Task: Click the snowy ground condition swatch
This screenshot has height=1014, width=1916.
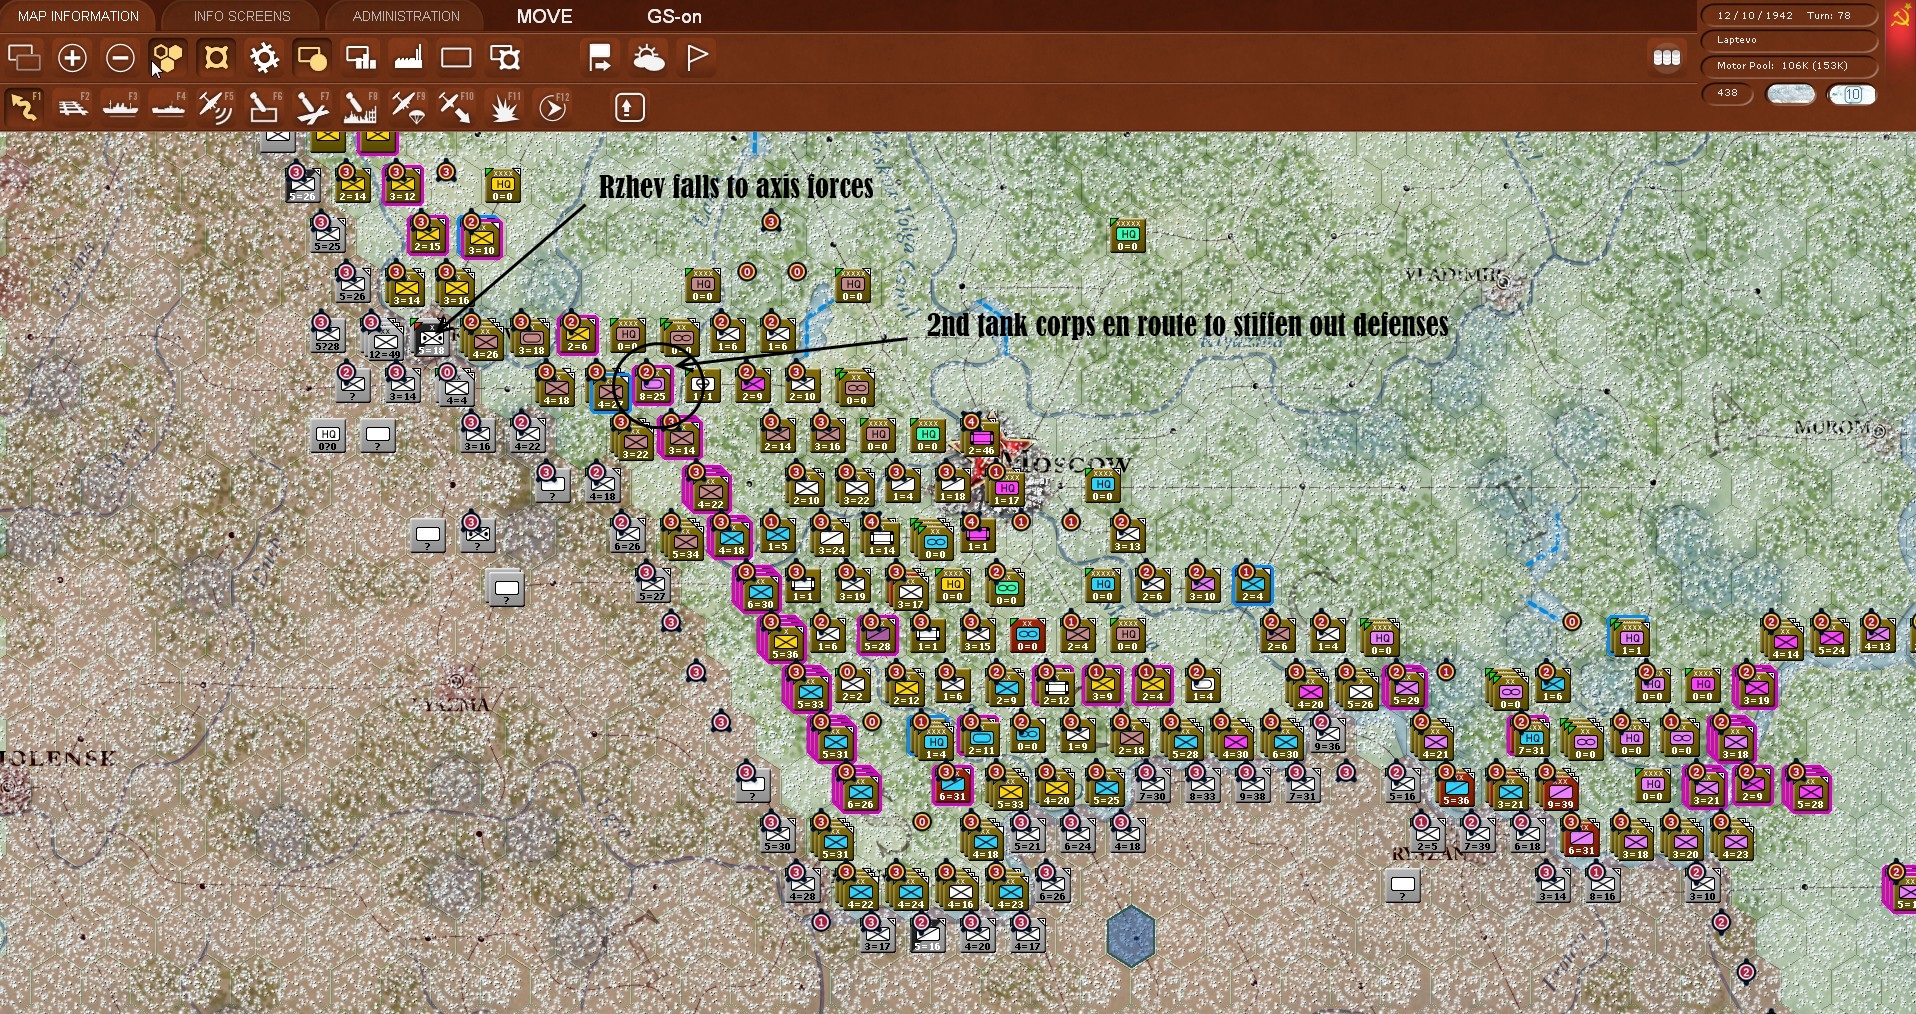Action: click(x=1791, y=94)
